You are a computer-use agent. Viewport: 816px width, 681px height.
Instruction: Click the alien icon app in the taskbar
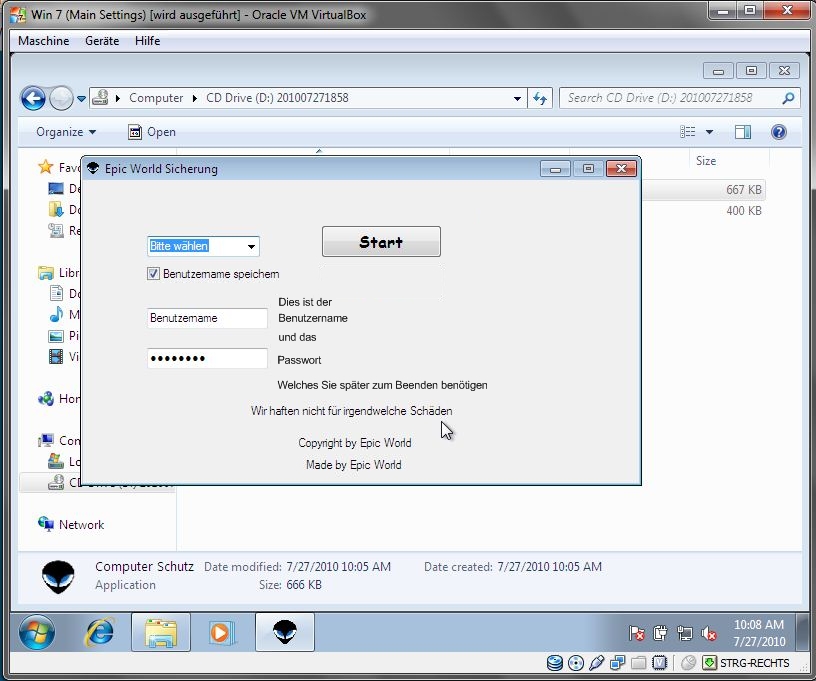[x=285, y=632]
